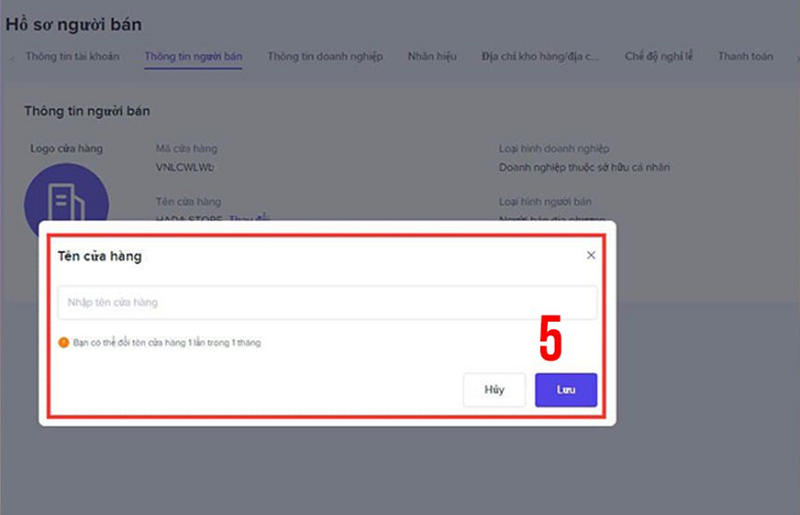Image resolution: width=800 pixels, height=515 pixels.
Task: Click the orange warning info icon
Action: tap(64, 342)
